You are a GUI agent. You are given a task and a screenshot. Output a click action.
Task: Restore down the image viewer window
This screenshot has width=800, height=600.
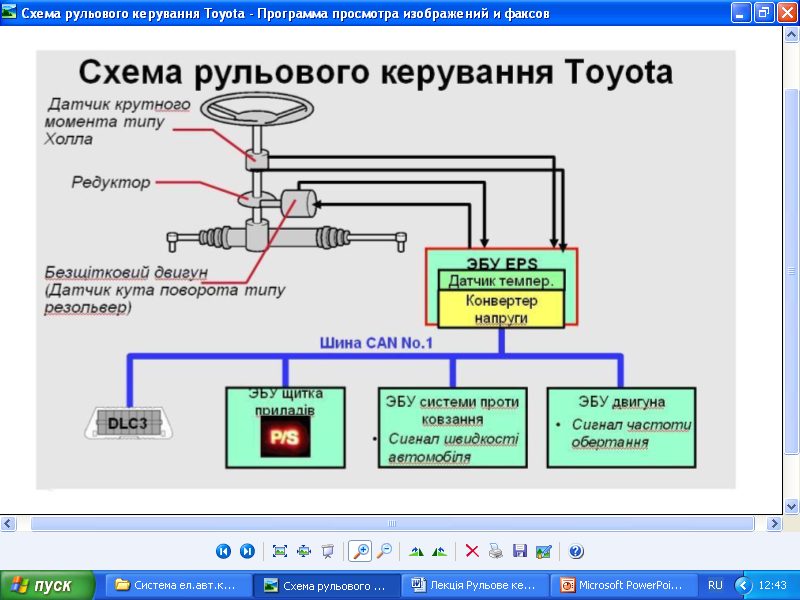[x=763, y=12]
